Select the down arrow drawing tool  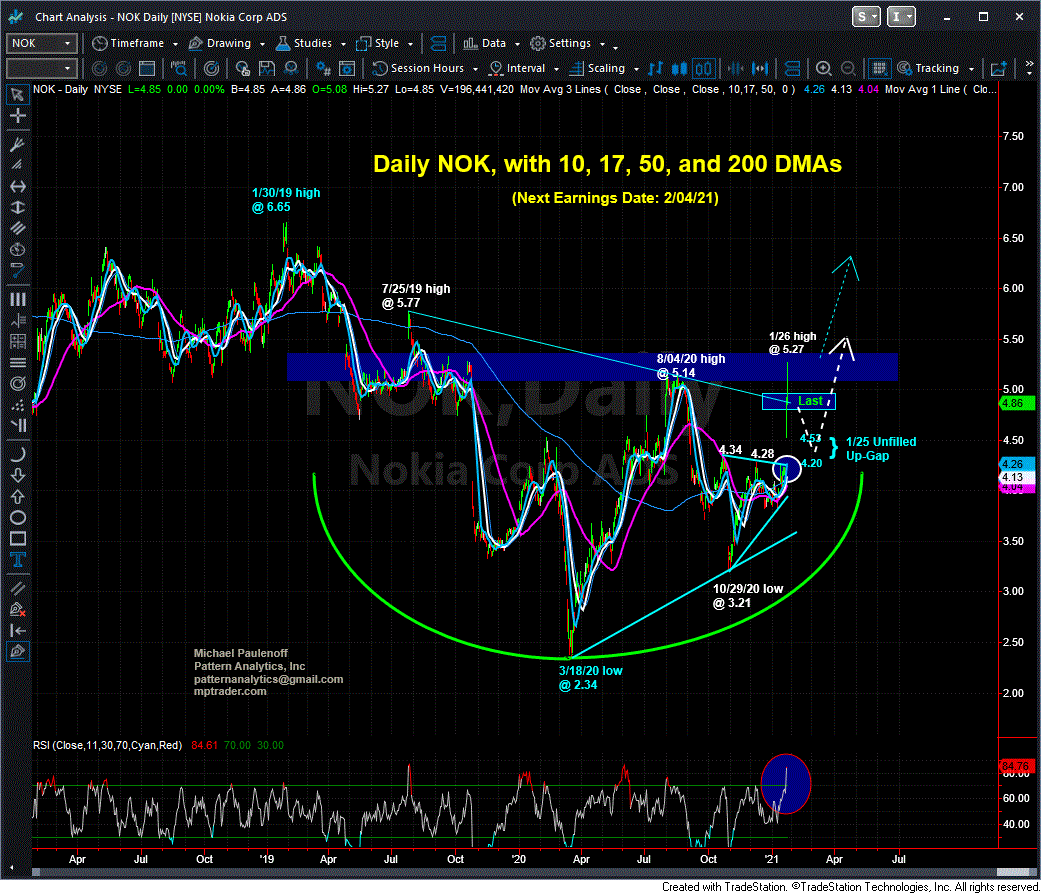(x=17, y=475)
